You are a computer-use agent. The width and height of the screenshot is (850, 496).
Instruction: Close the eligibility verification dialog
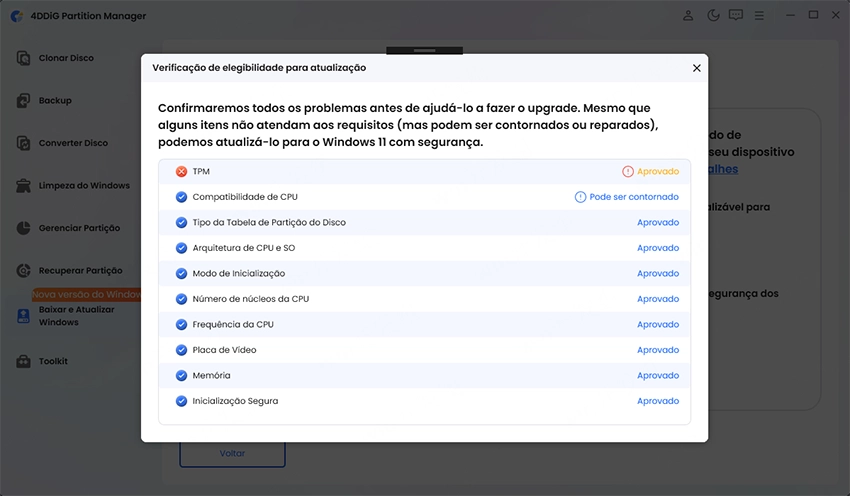(697, 68)
